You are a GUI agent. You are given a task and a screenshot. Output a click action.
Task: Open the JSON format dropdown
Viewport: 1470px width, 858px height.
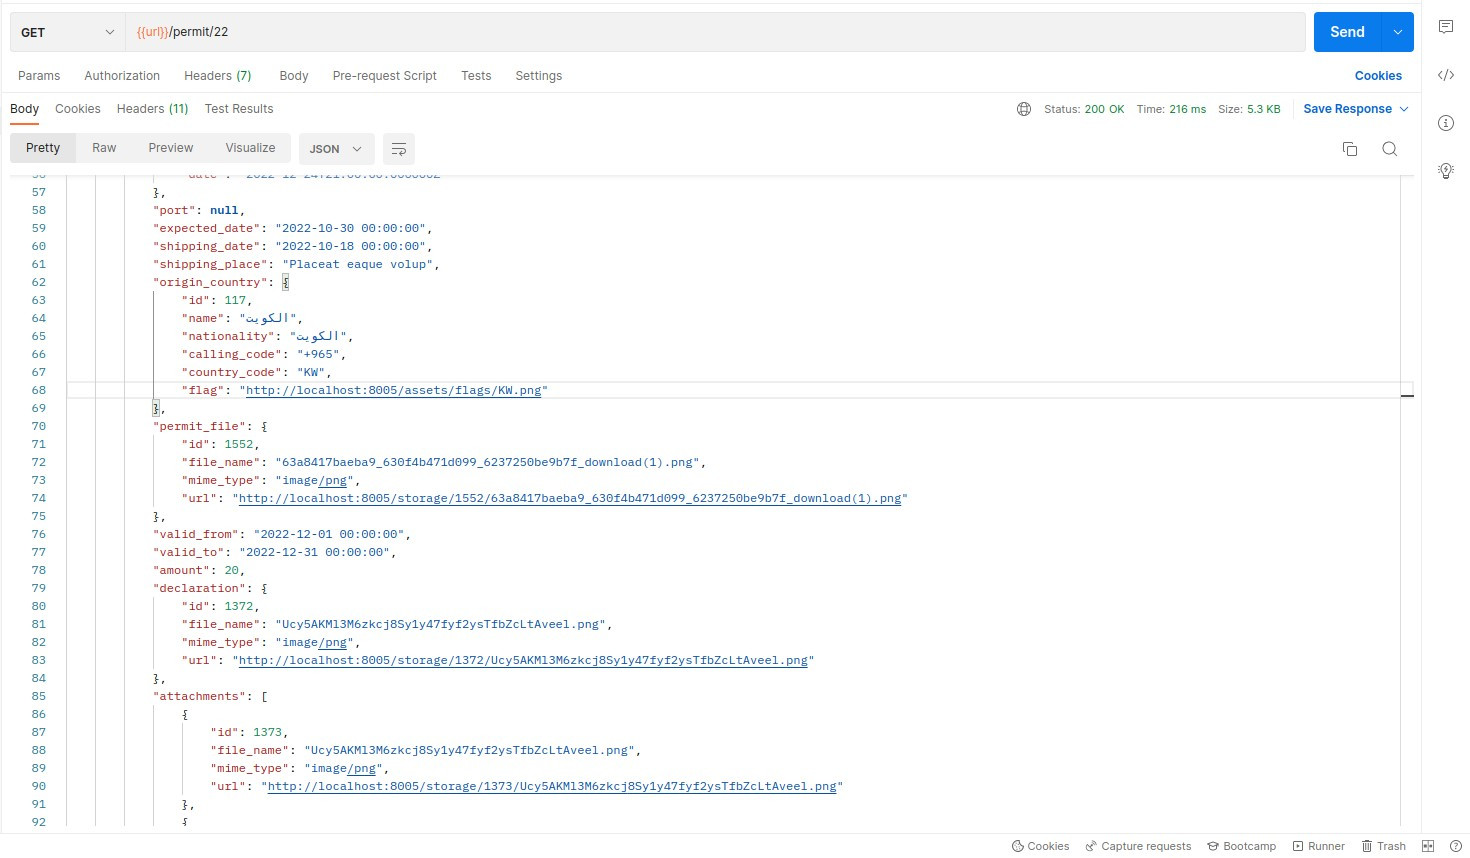(x=336, y=149)
